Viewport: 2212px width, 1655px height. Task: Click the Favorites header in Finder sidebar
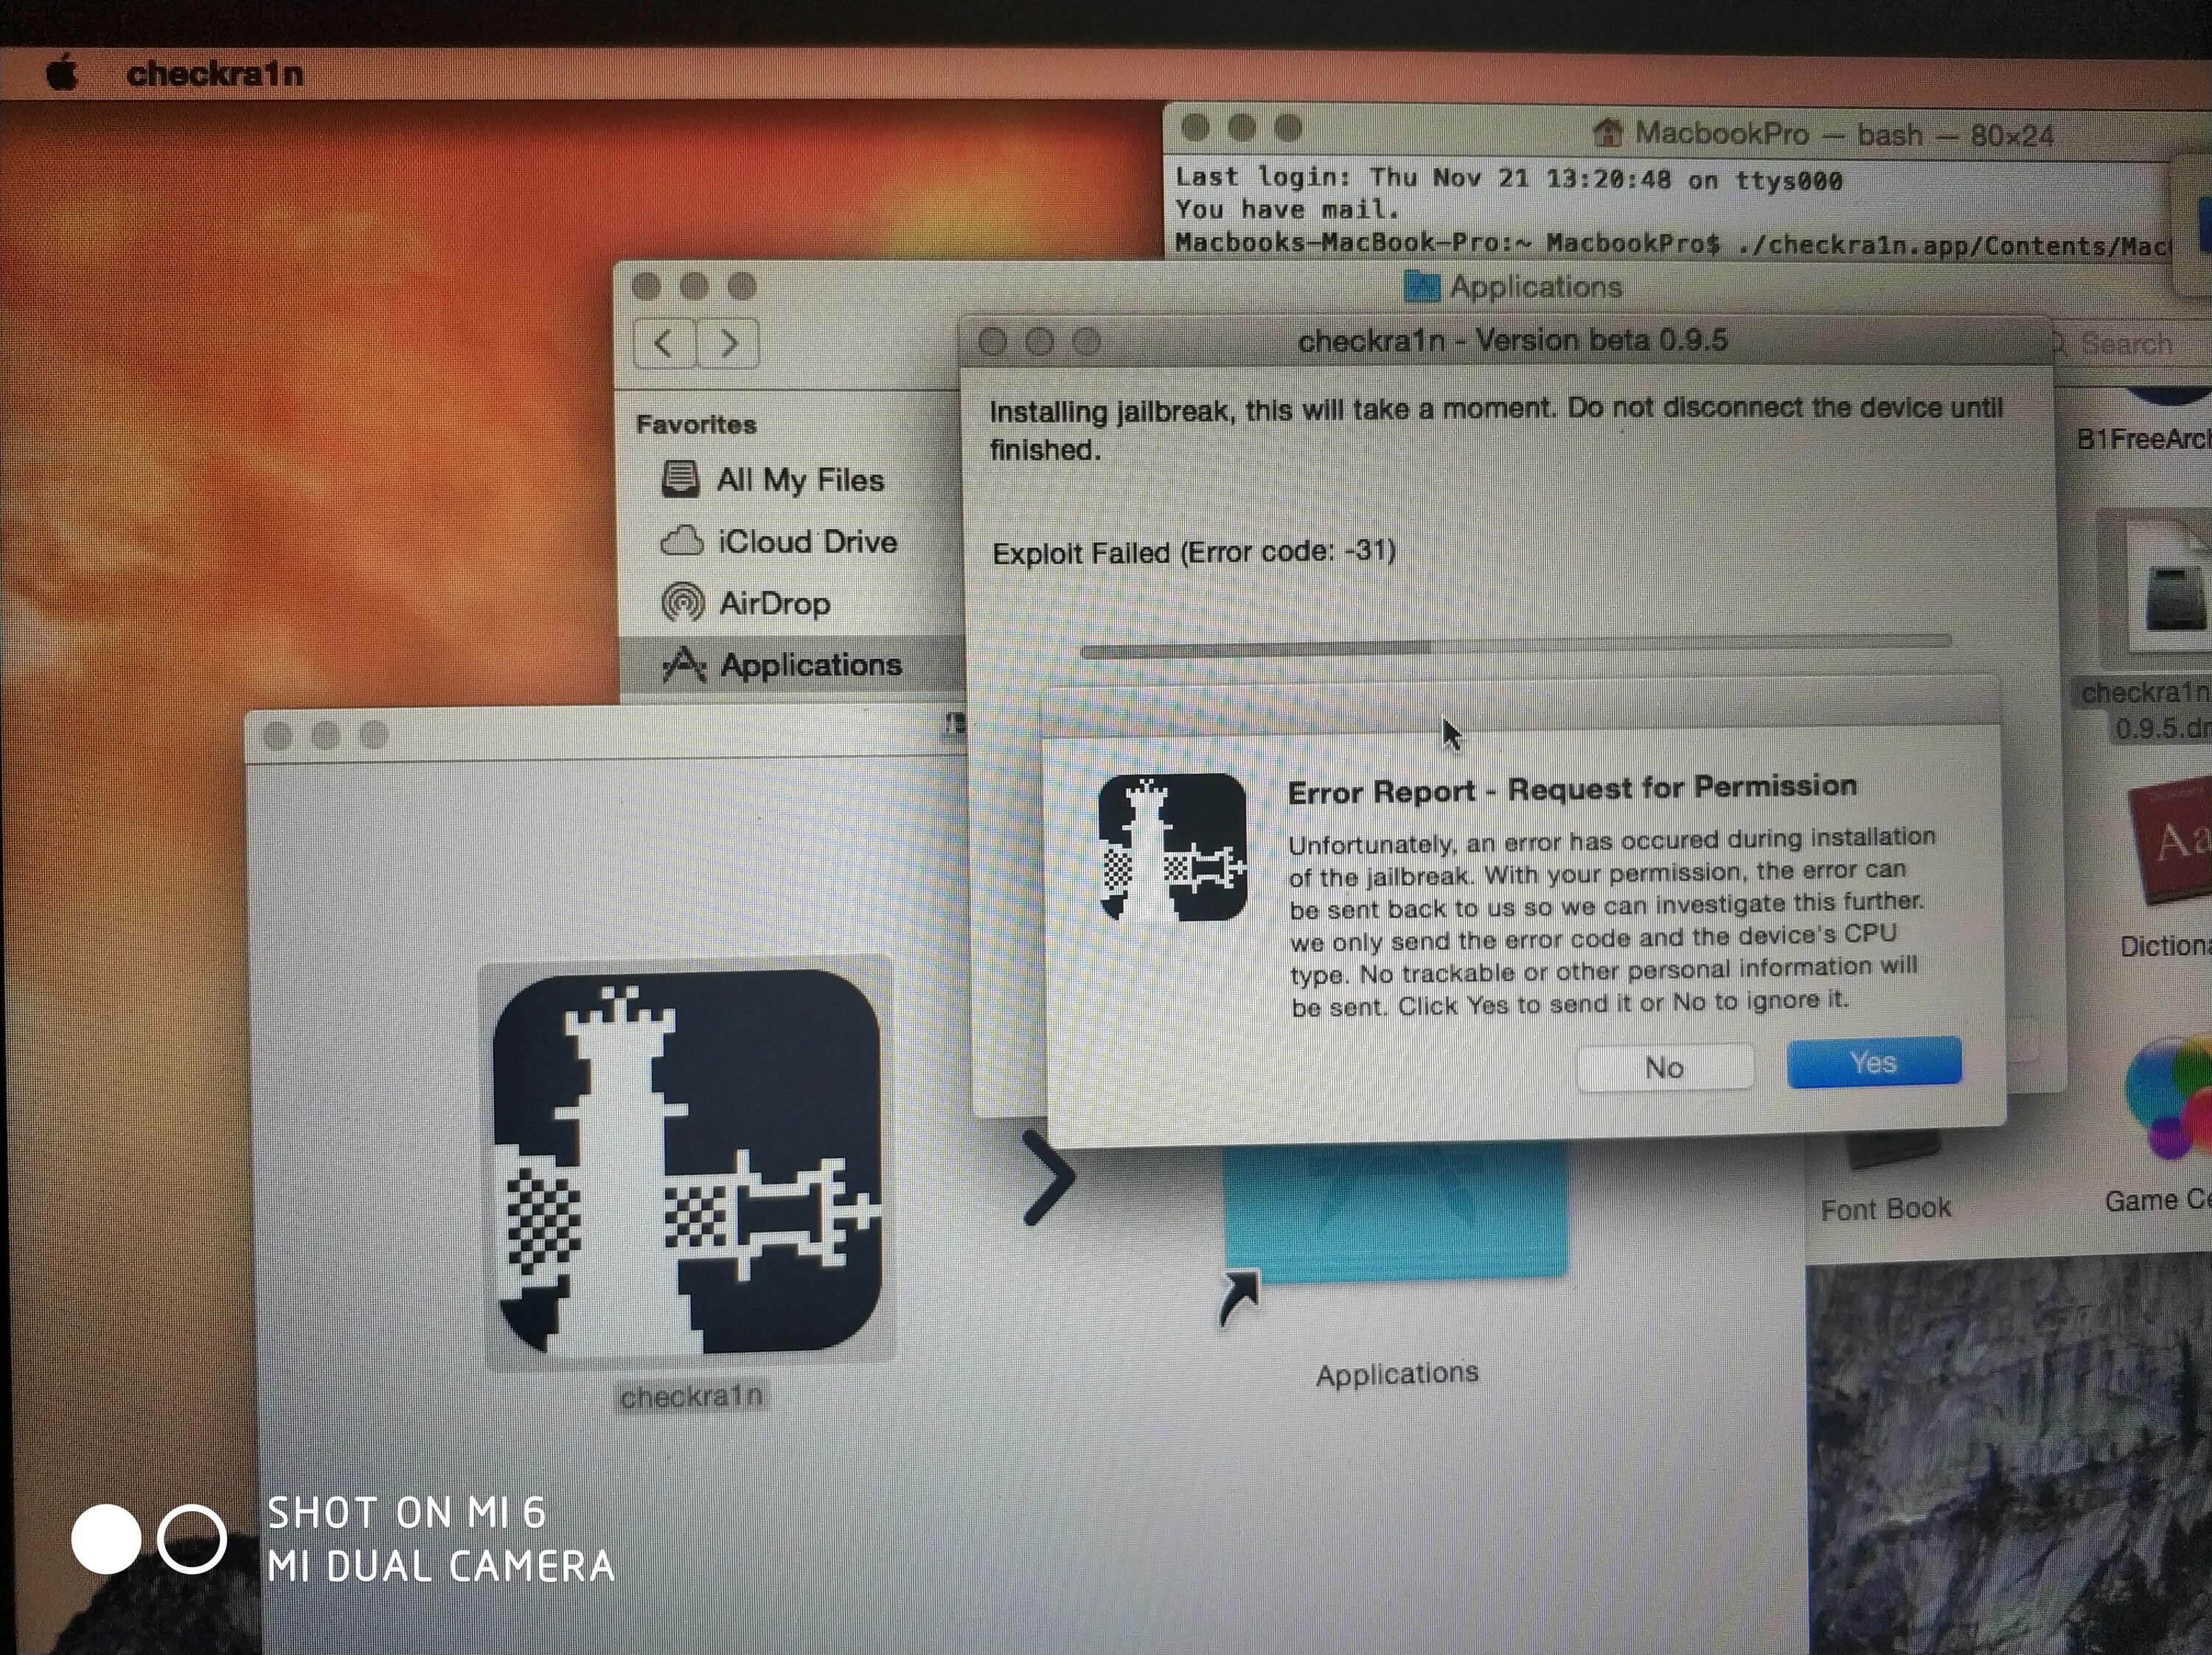[x=696, y=424]
